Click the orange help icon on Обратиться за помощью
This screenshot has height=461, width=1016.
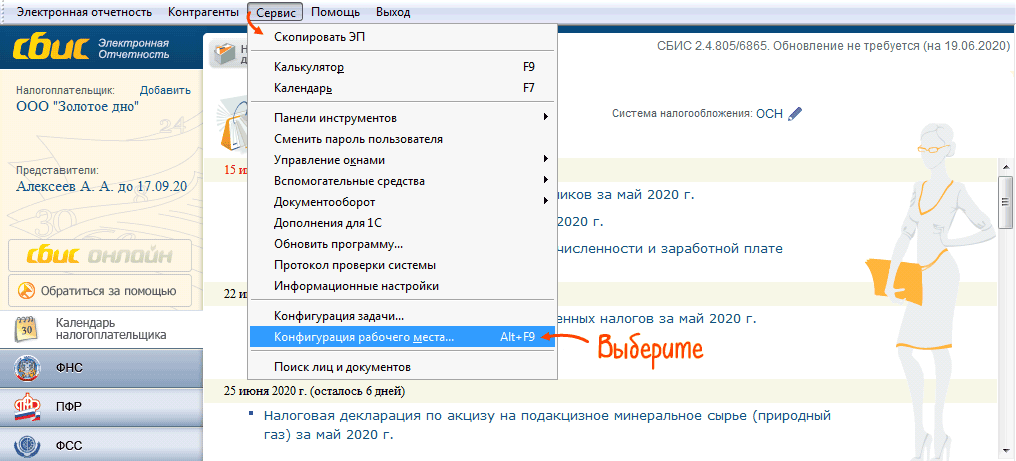click(x=26, y=291)
